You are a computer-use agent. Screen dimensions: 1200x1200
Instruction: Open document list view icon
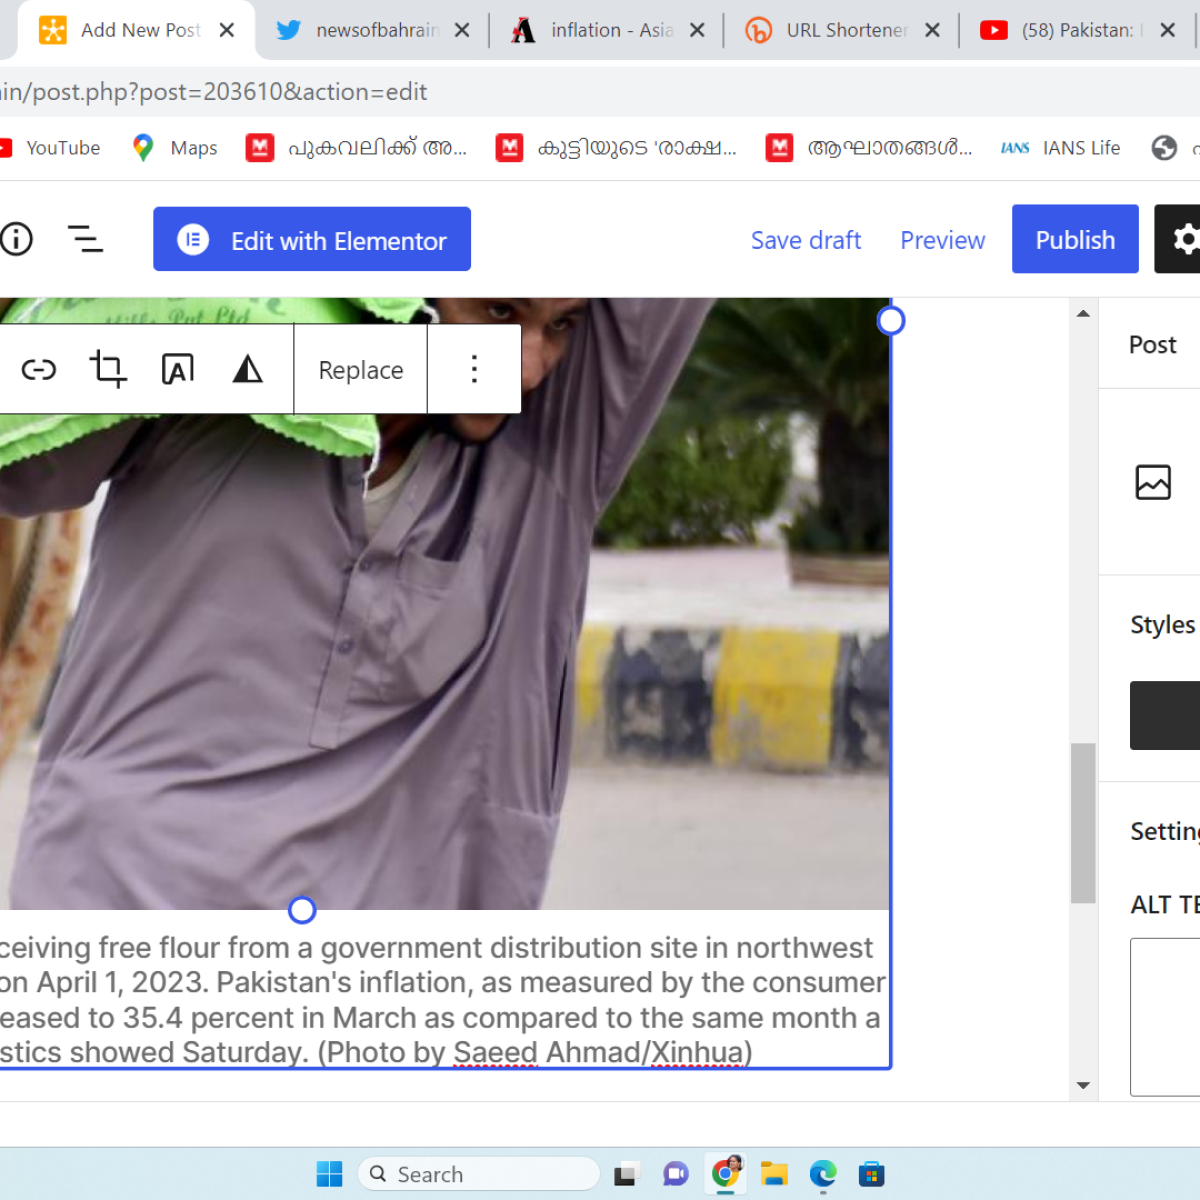(85, 239)
